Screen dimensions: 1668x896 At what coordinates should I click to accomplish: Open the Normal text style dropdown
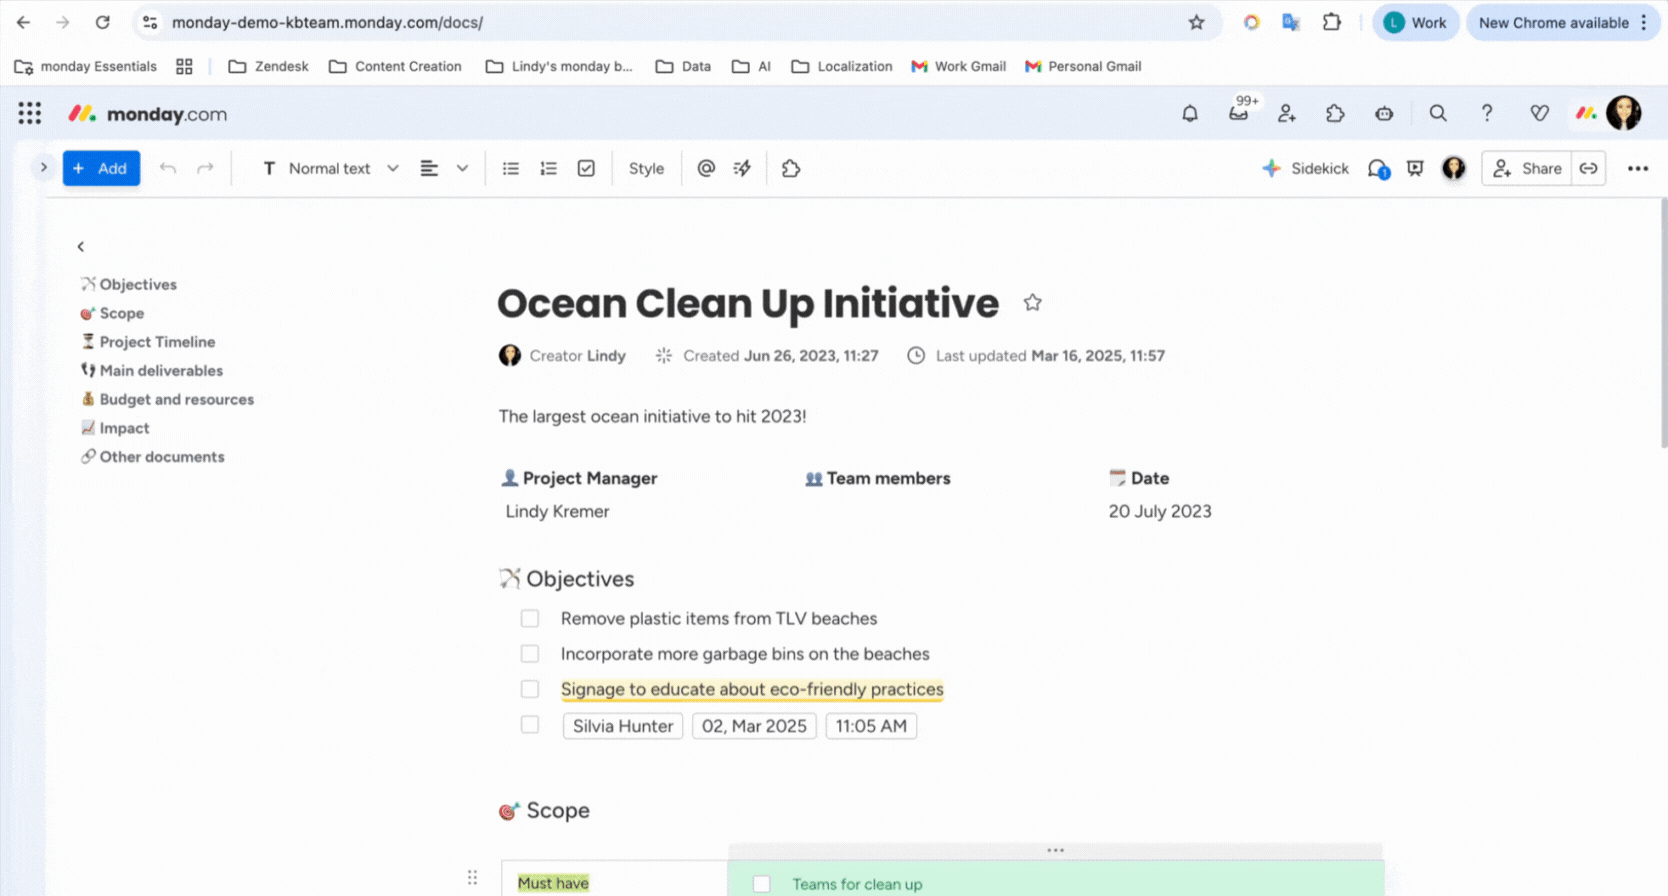[331, 169]
